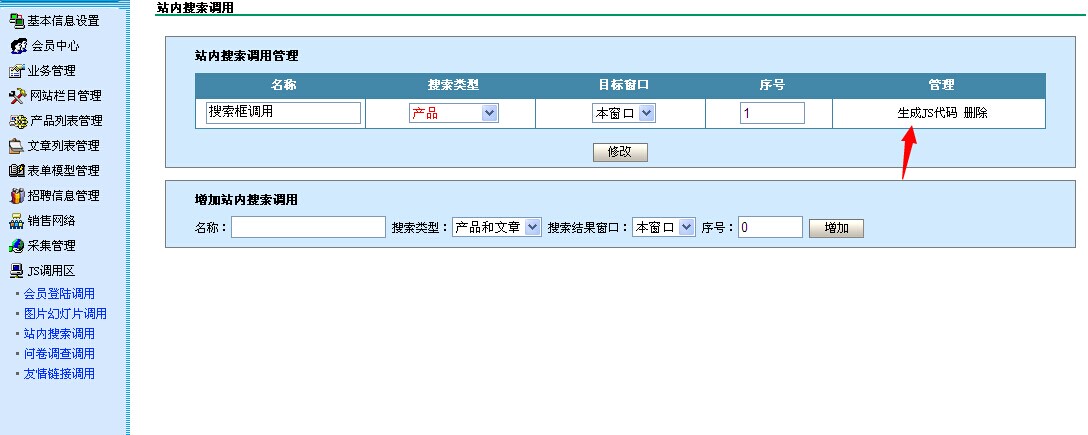Expand the 搜索结果窗口 dropdown
The image size is (1088, 435).
click(663, 227)
